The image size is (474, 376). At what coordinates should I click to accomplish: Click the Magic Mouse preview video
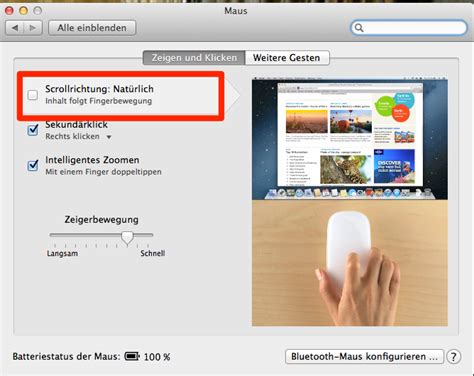tap(350, 202)
